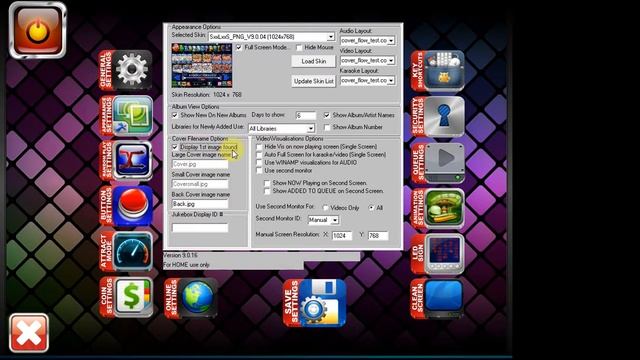Image resolution: width=640 pixels, height=360 pixels.
Task: Select Videos Only radio button
Action: click(x=325, y=208)
